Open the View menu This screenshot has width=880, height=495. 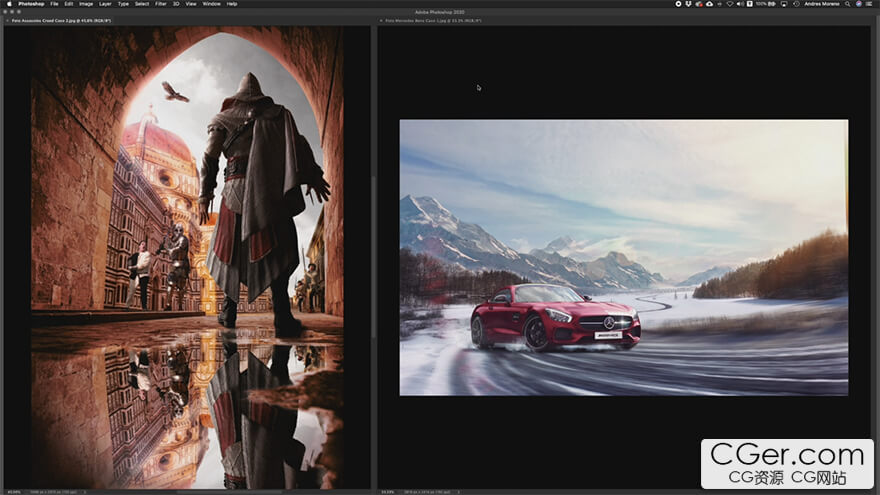(191, 4)
